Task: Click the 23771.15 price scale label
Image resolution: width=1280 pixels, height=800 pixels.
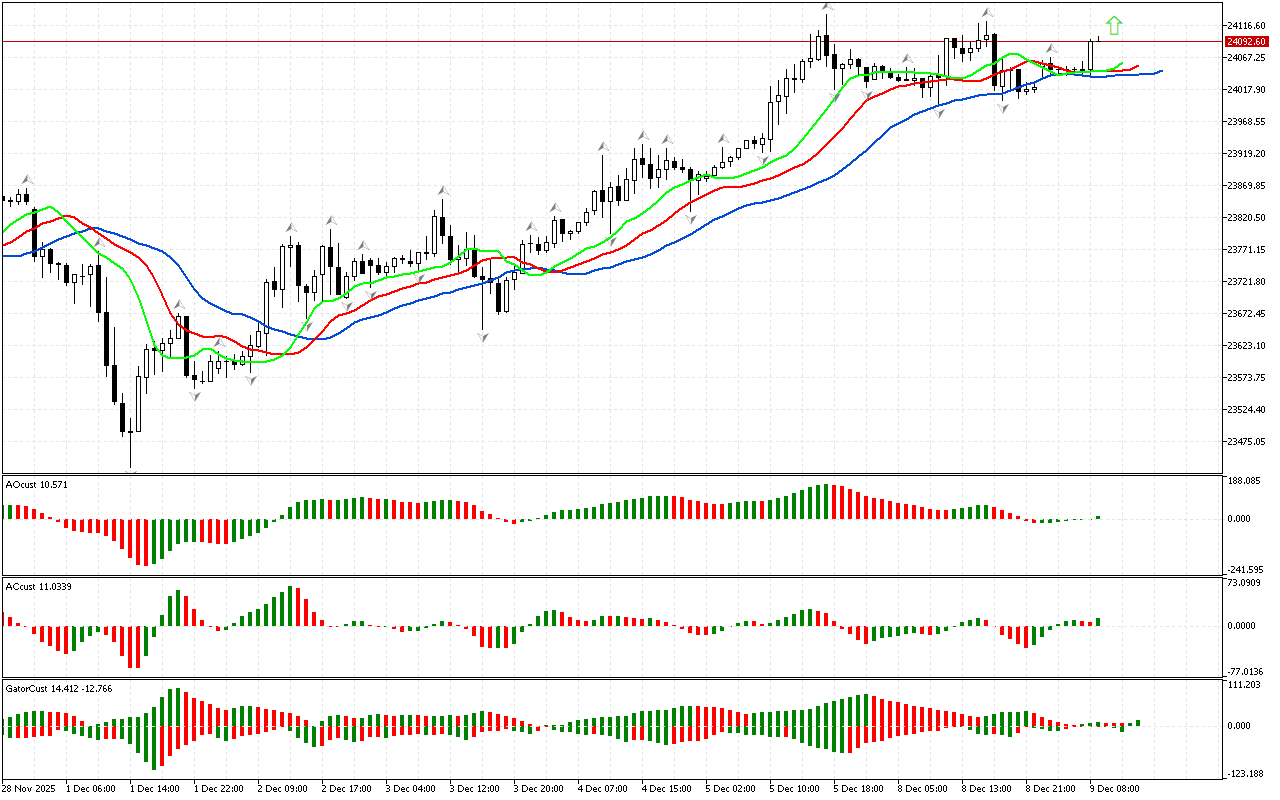Action: [x=1245, y=249]
